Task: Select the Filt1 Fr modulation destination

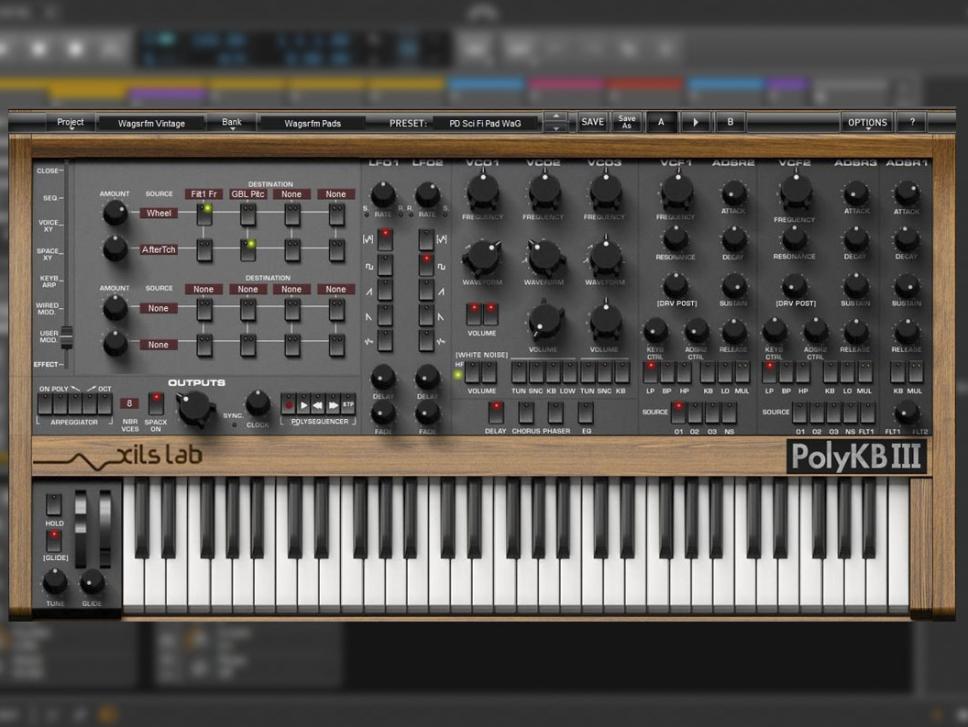Action: [203, 194]
